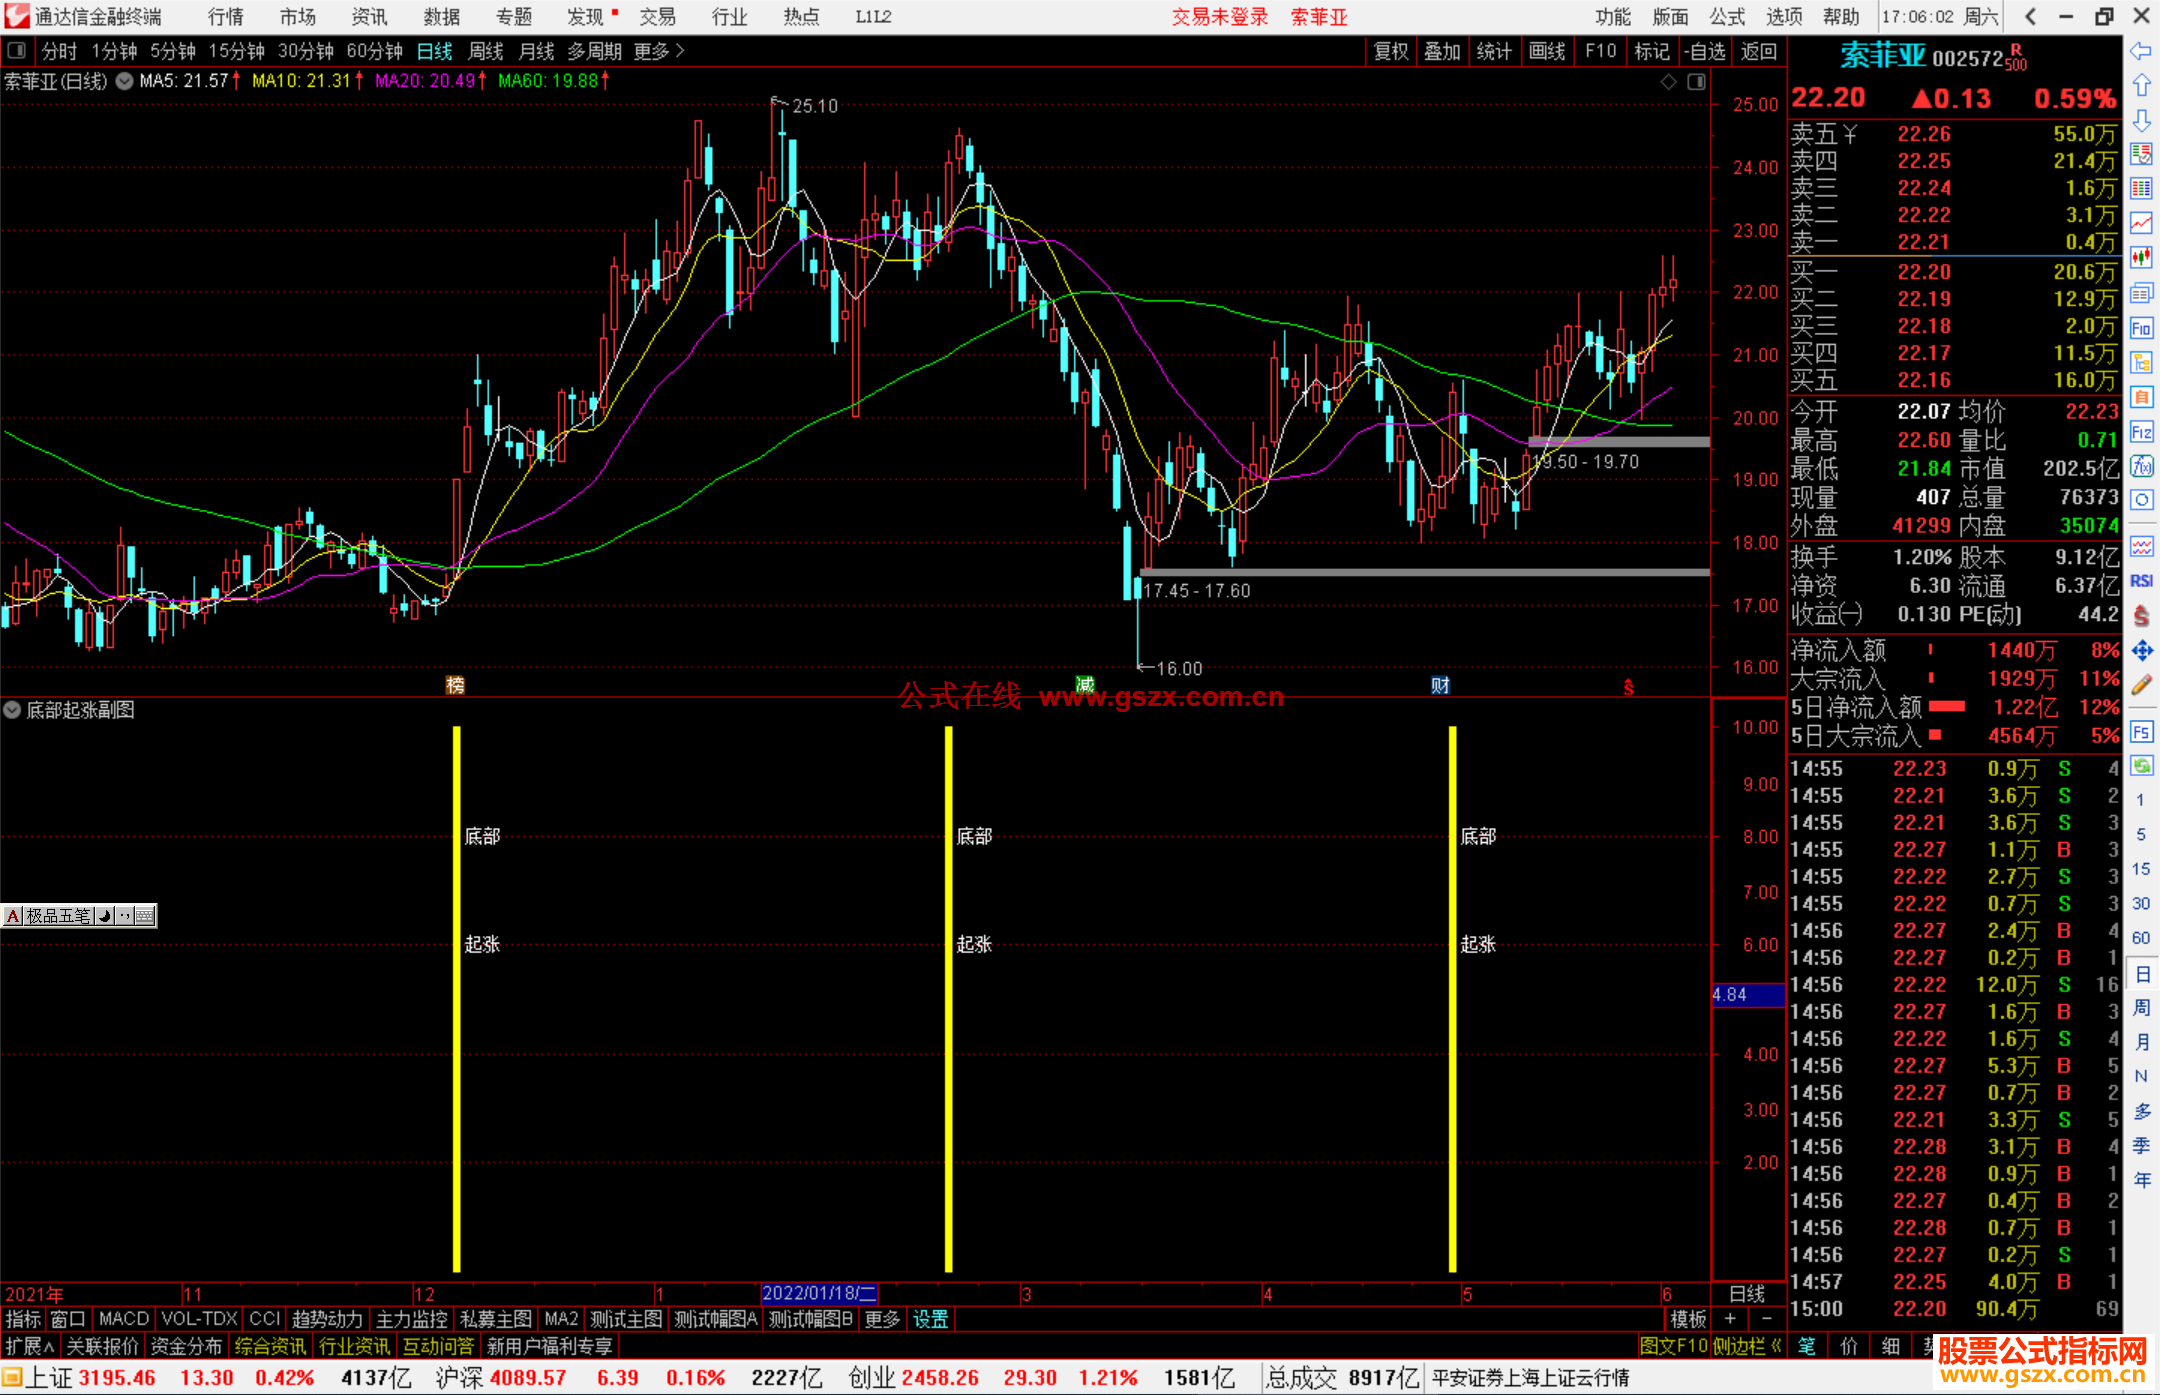Viewport: 2160px width, 1395px height.
Task: Collapse the 侧边栏 sidebar toggle
Action: coord(1747,1346)
